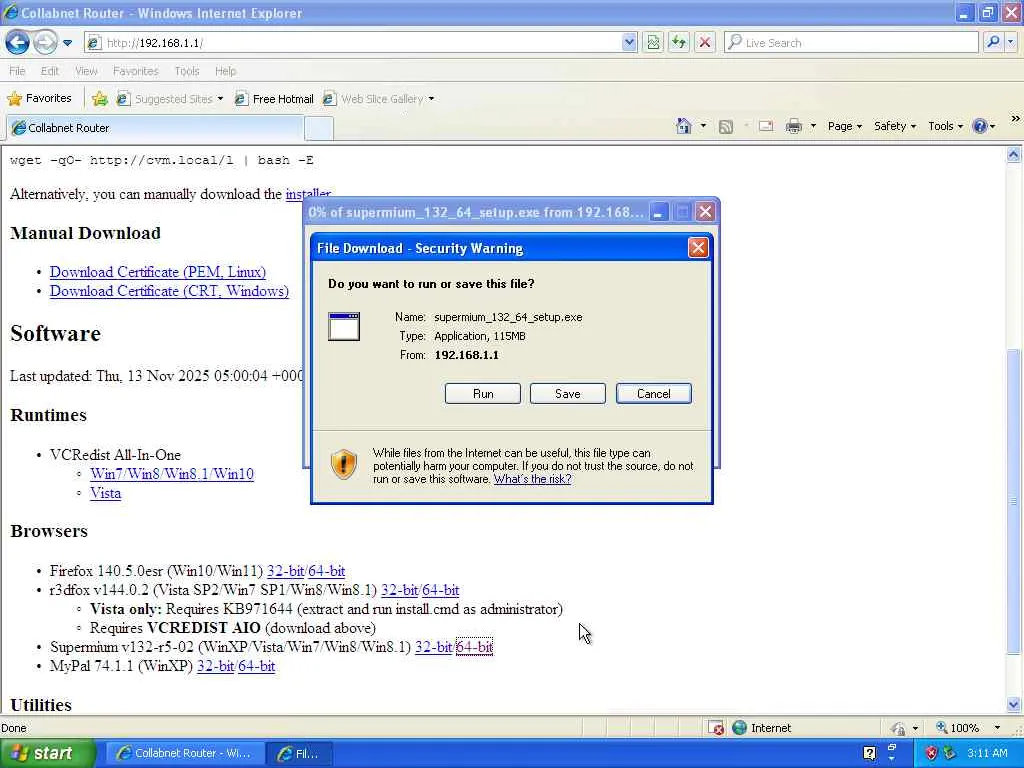This screenshot has height=768, width=1024.
Task: Open the View menu
Action: click(86, 71)
